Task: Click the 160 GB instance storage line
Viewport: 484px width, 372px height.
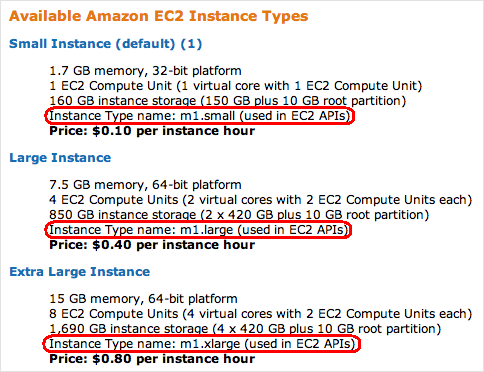Action: (x=228, y=101)
